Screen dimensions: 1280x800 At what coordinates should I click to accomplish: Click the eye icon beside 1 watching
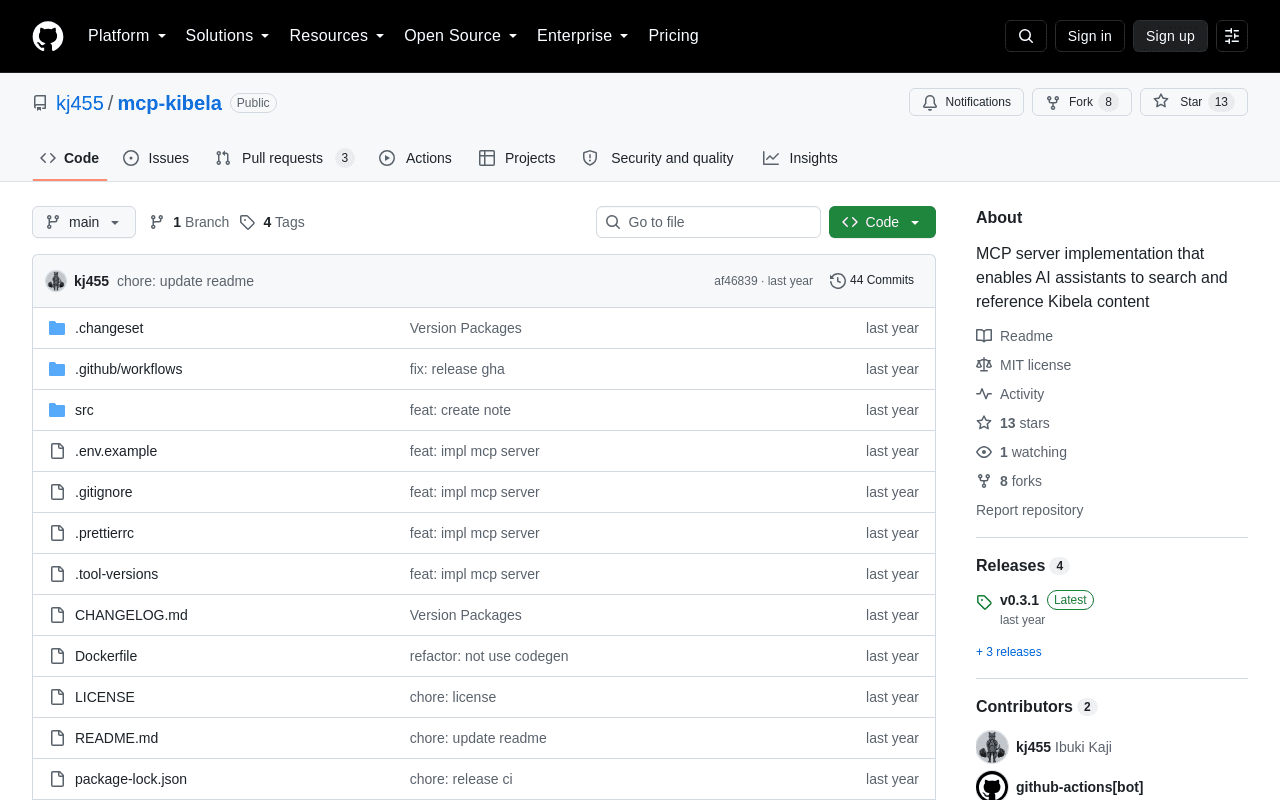984,452
